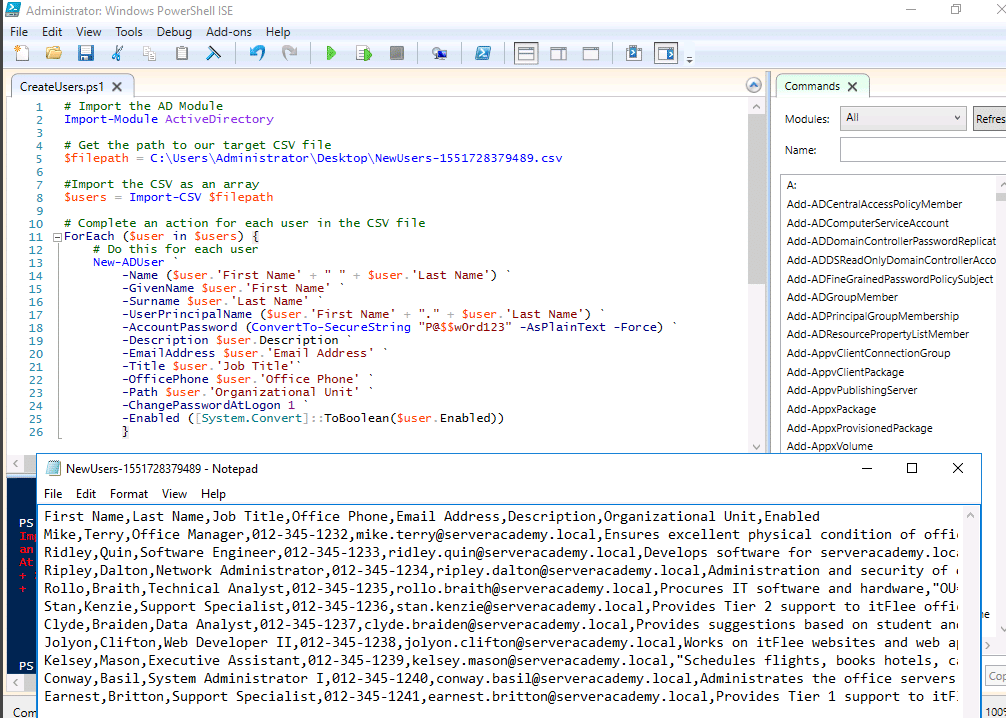Select Add-ADGroupMember in the commands list
The width and height of the screenshot is (1006, 718).
point(842,297)
